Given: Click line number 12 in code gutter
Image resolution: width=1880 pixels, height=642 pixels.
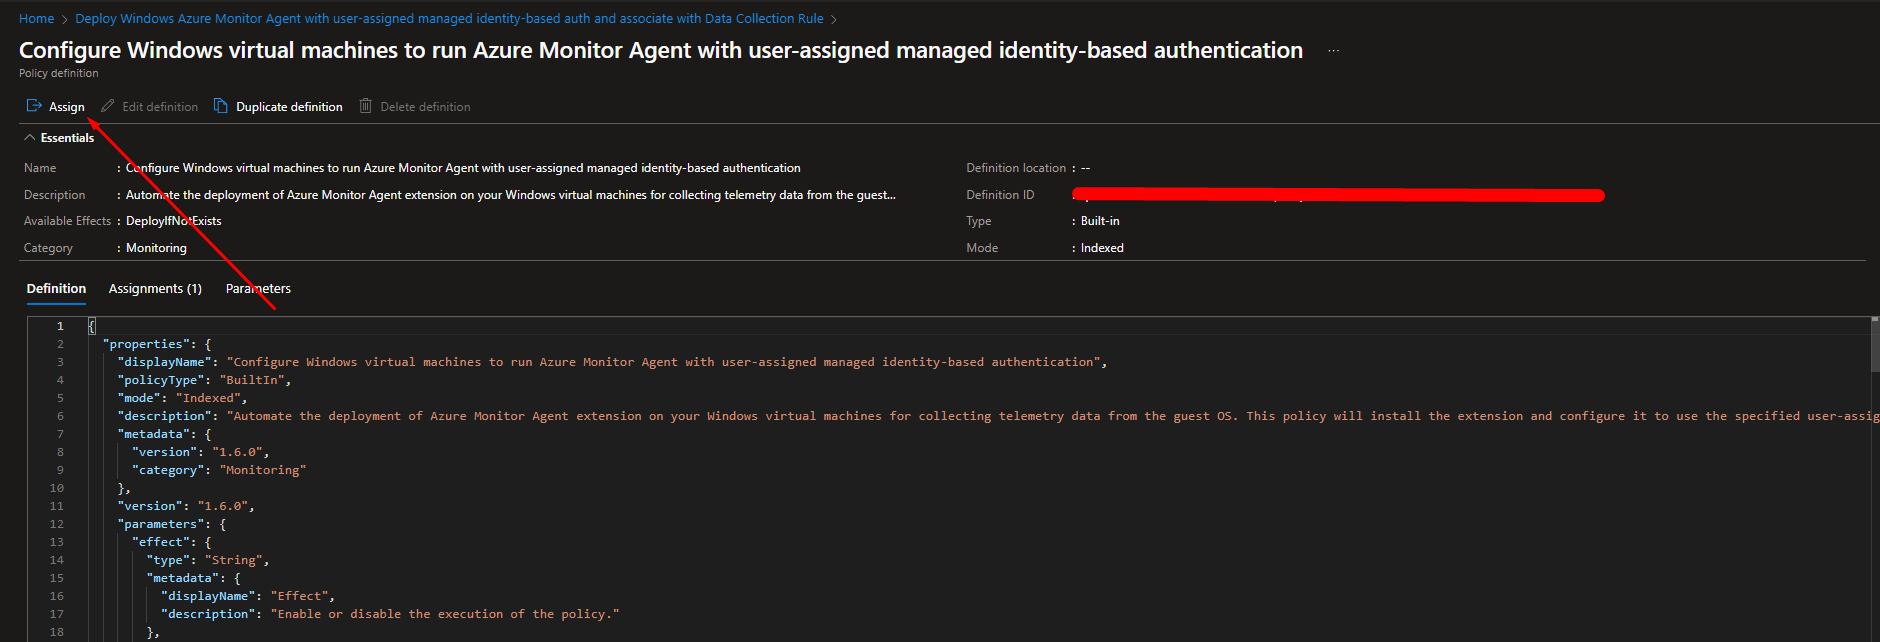Looking at the screenshot, I should [57, 524].
